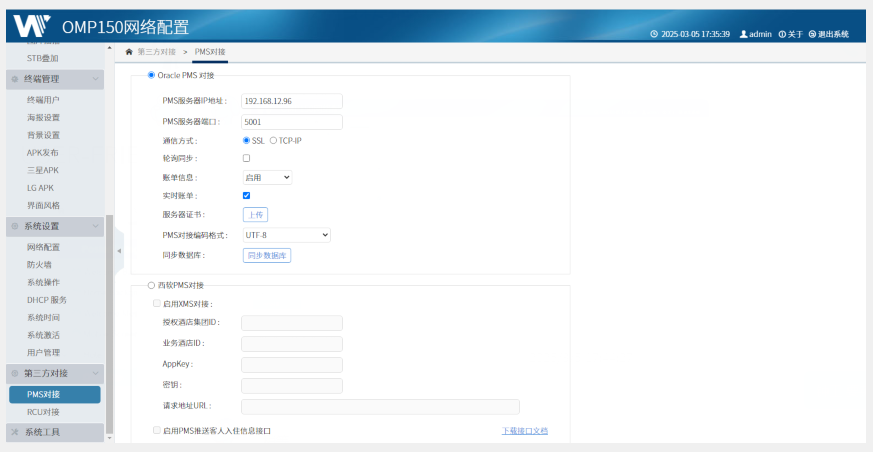Click the gear icon beside 系统设置

click(15, 226)
